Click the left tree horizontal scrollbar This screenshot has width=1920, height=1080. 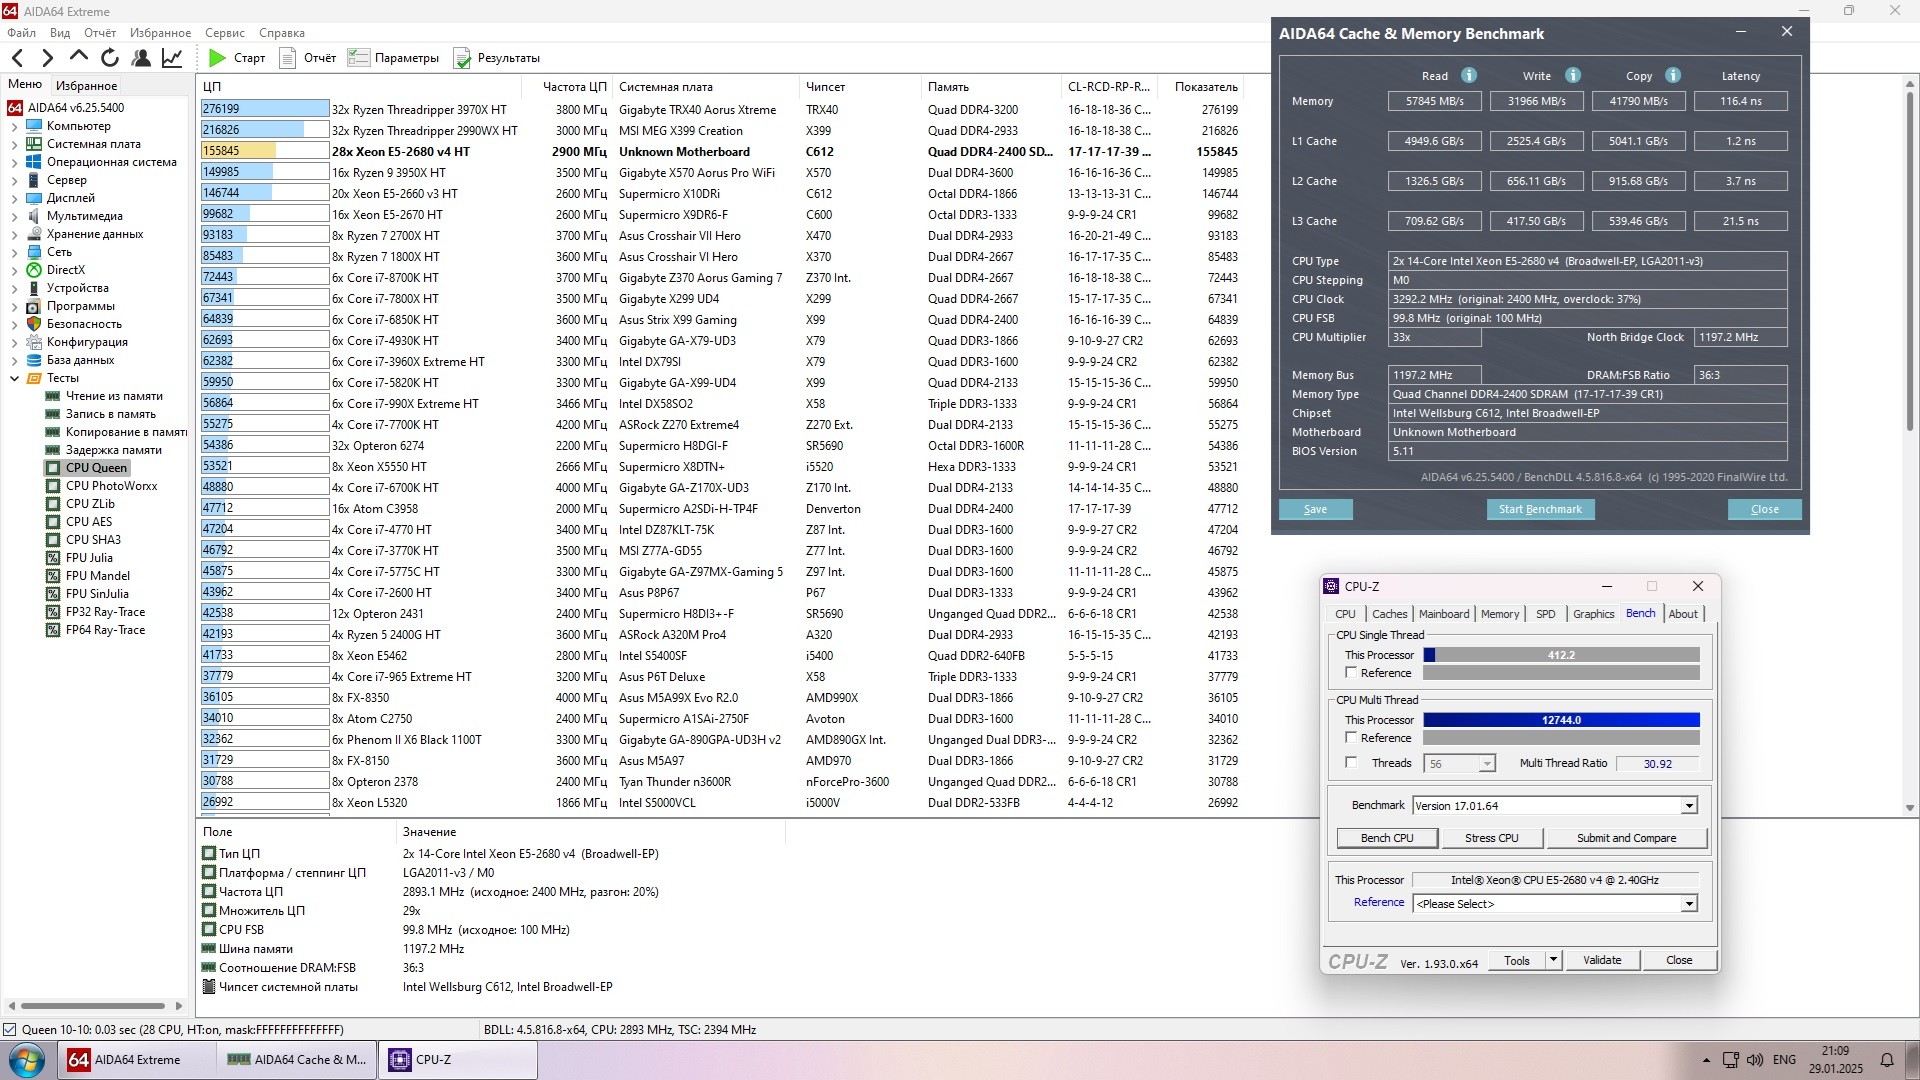93,1006
